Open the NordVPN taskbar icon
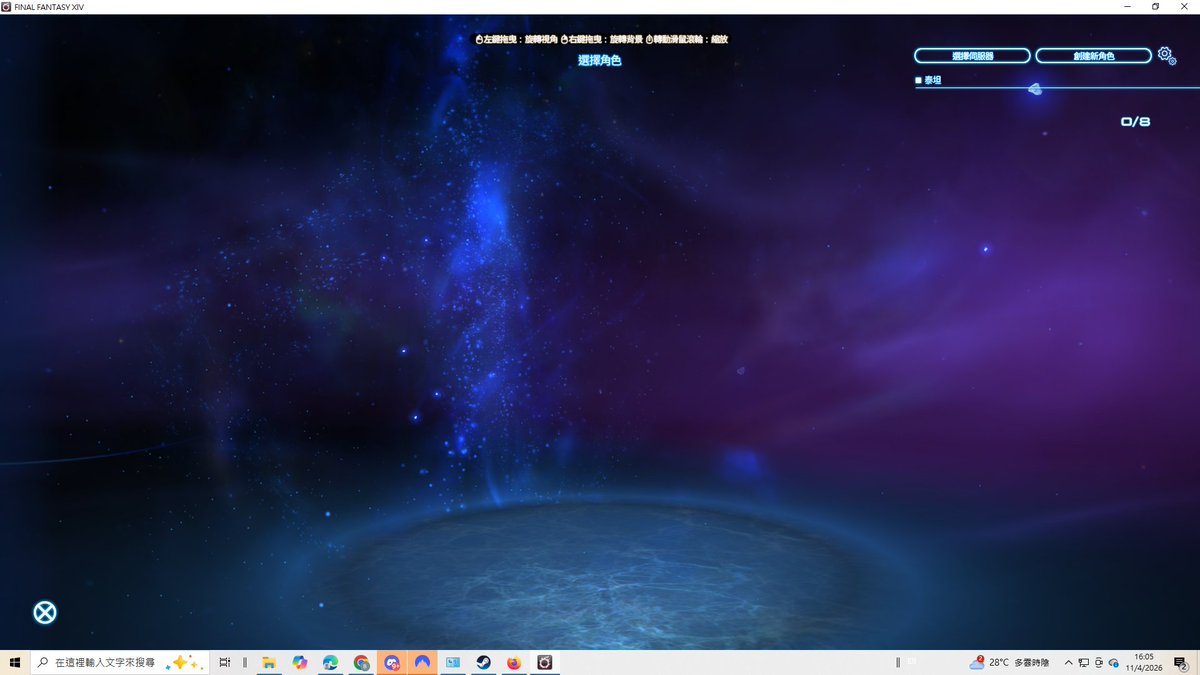The height and width of the screenshot is (675, 1200). click(x=422, y=662)
